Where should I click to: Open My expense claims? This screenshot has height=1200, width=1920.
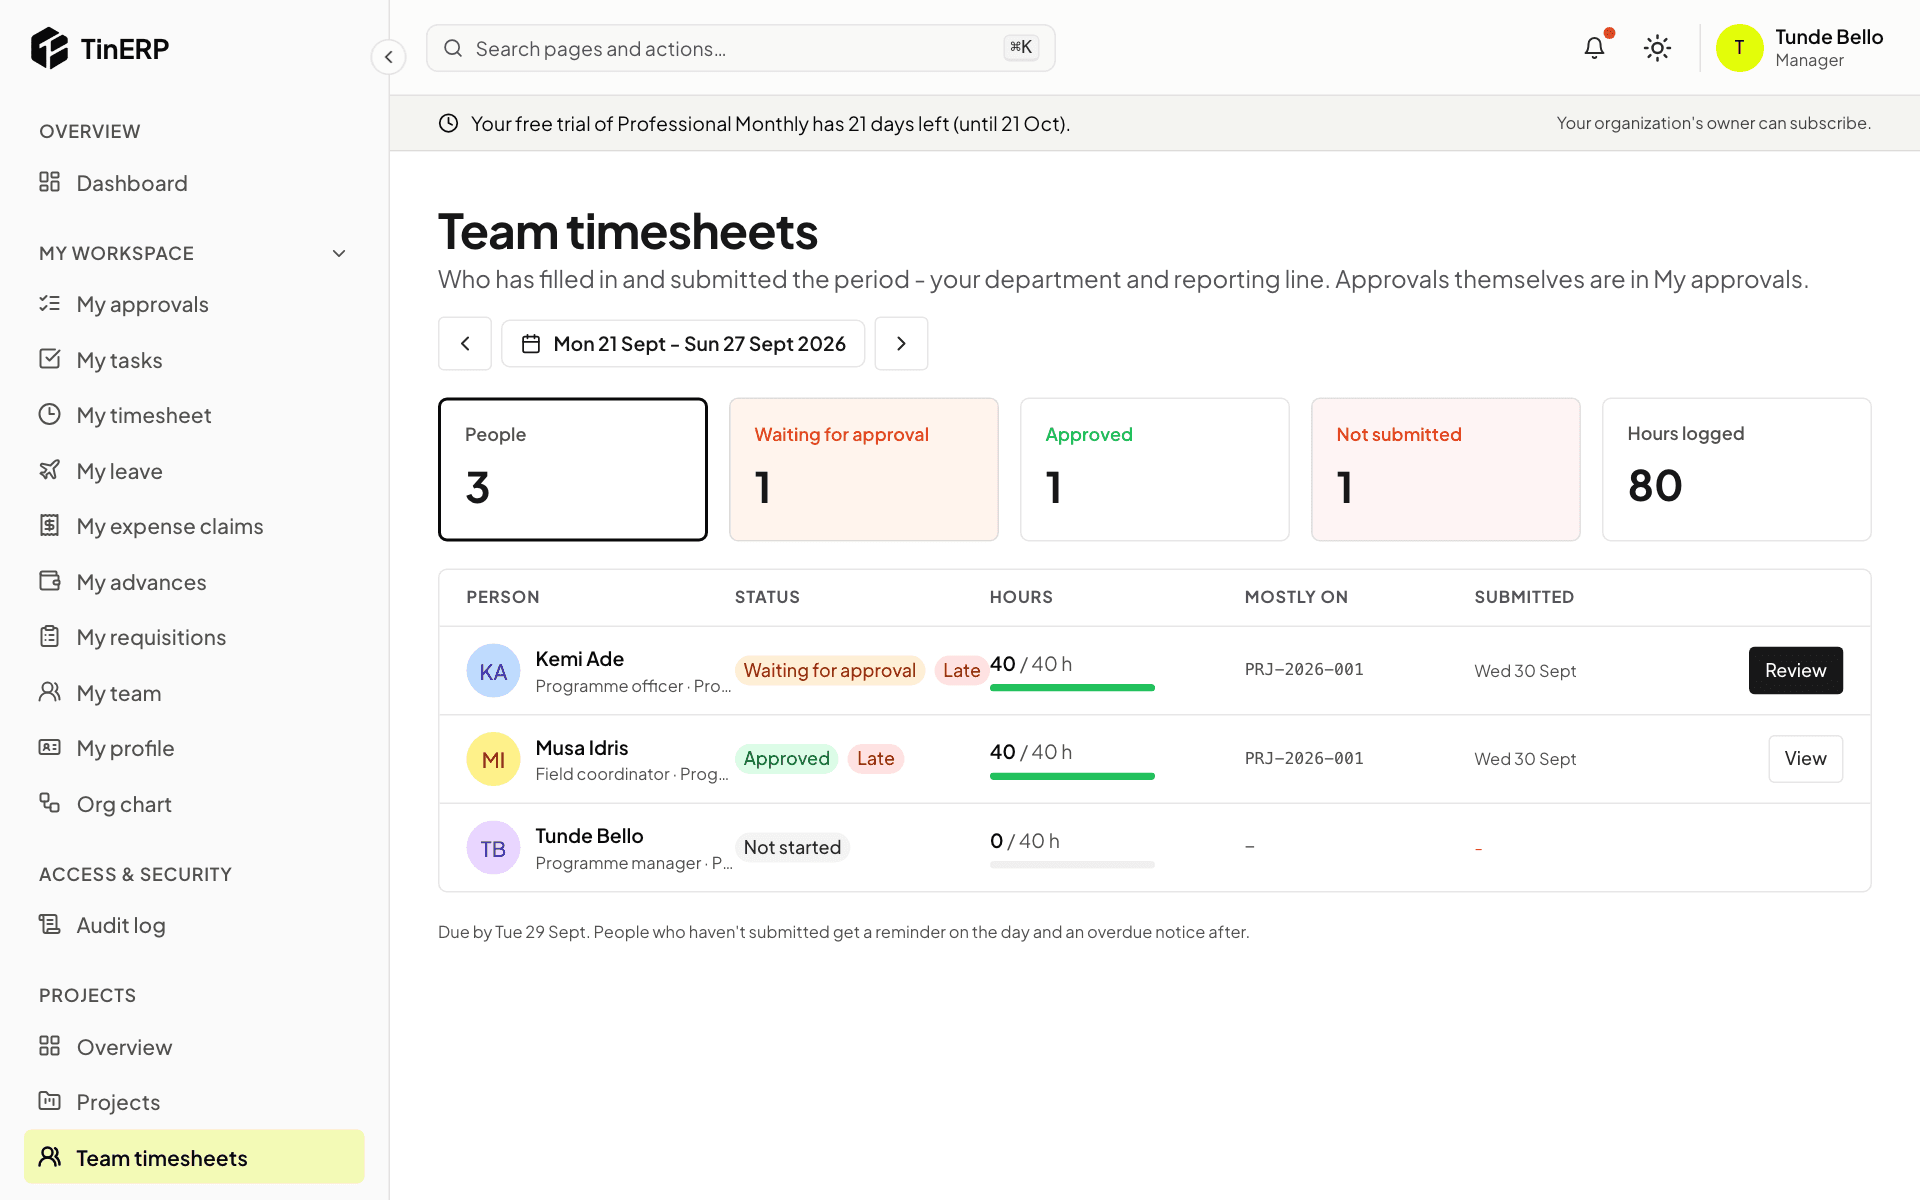tap(194, 526)
